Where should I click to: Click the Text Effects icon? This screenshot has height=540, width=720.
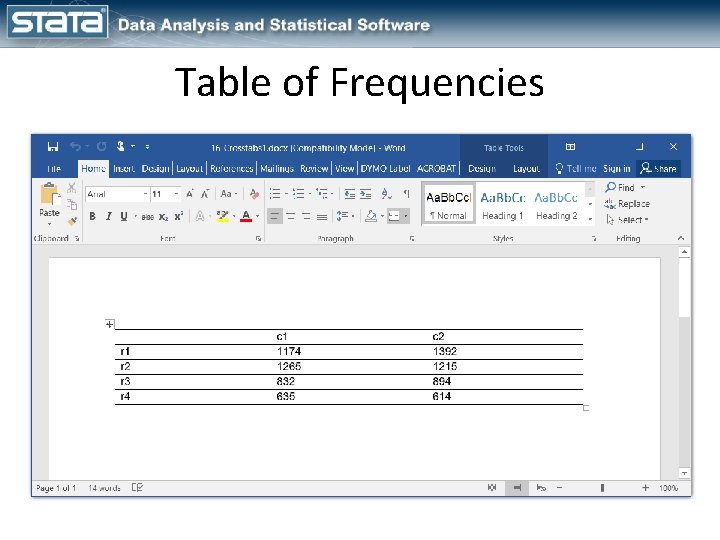pyautogui.click(x=200, y=216)
